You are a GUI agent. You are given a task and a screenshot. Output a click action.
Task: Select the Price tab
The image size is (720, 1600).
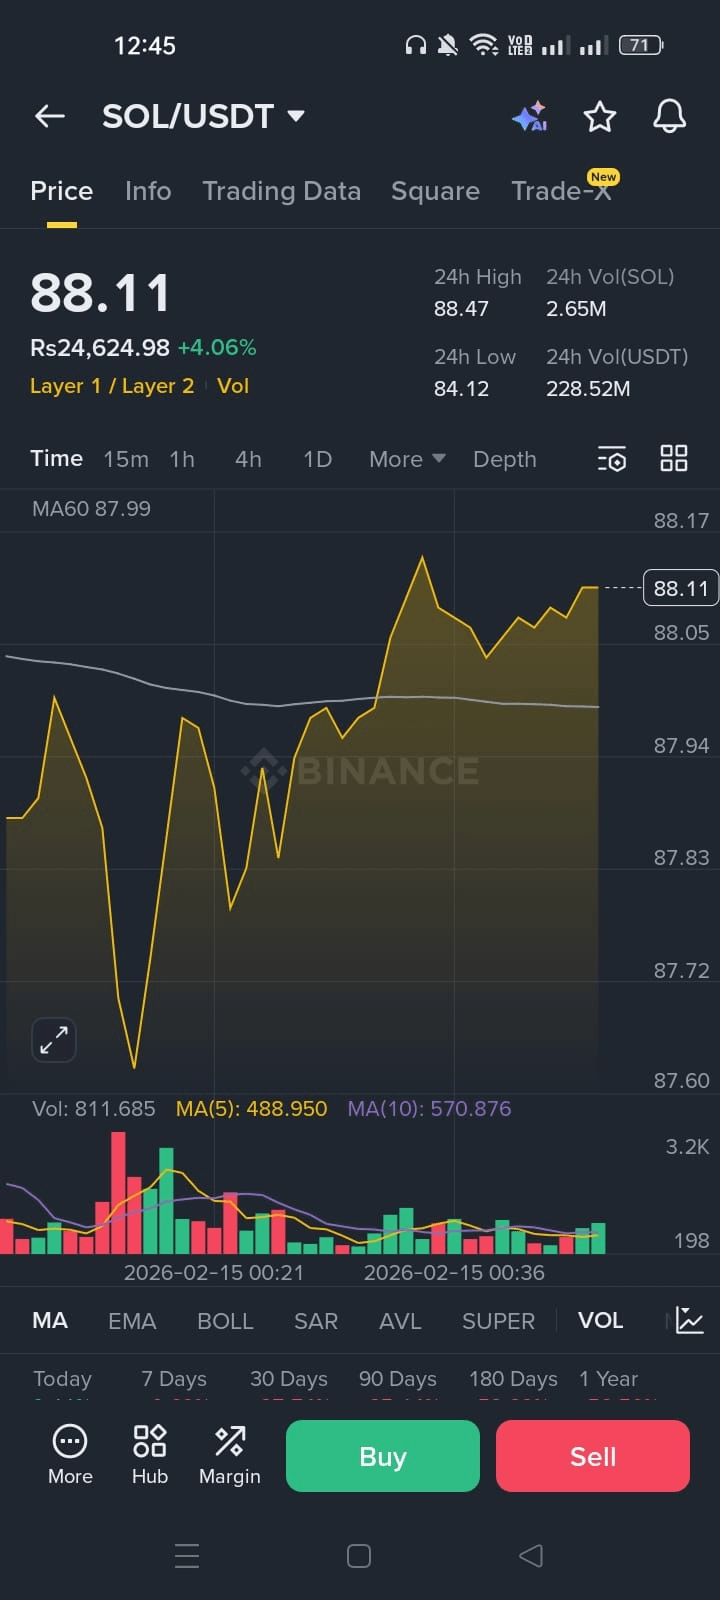coord(62,191)
